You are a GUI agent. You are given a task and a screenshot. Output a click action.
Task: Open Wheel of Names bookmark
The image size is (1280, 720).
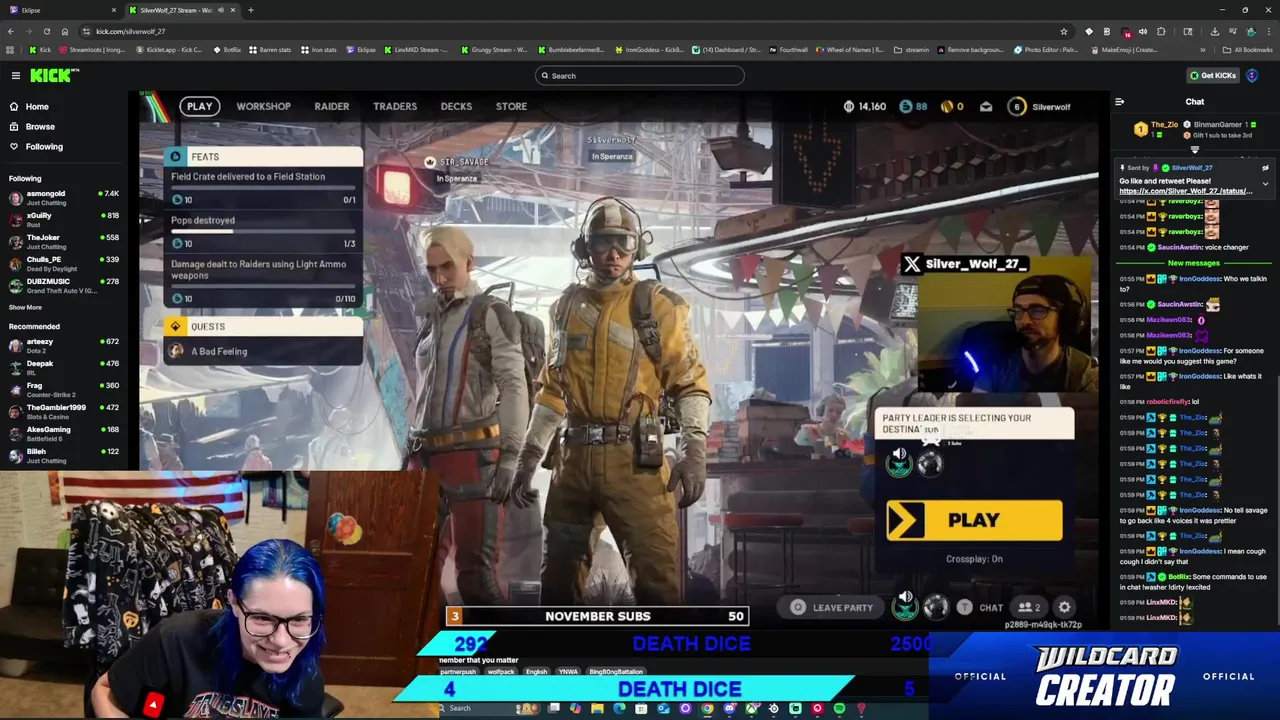(x=850, y=50)
